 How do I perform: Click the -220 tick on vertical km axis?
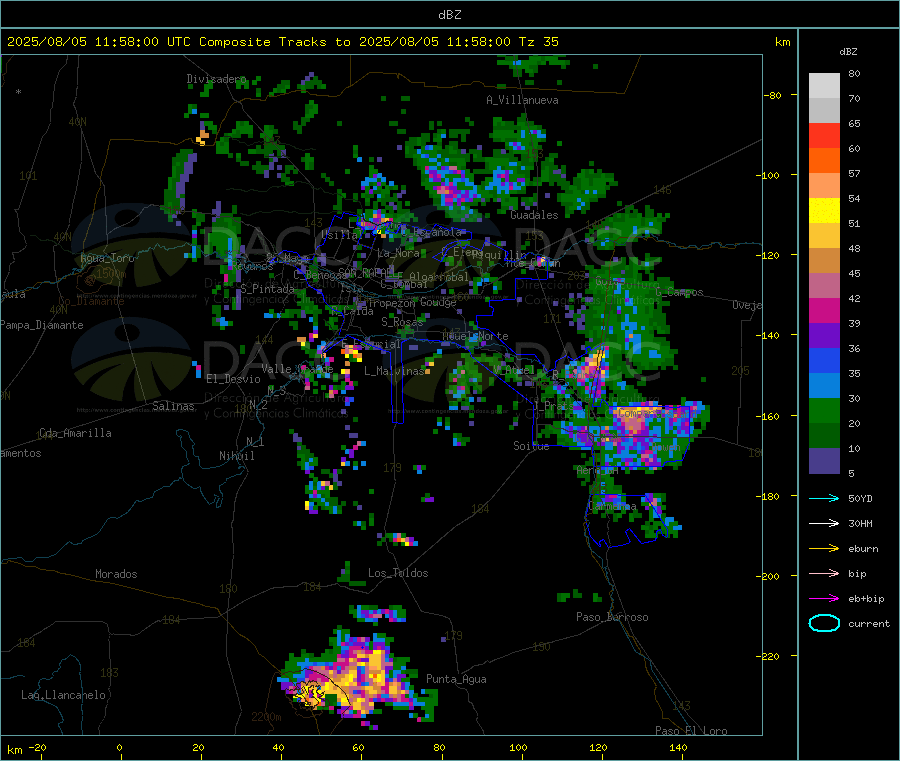(767, 657)
